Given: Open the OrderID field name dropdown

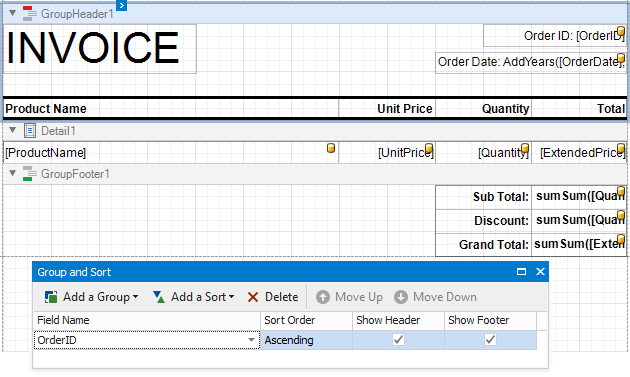Looking at the screenshot, I should point(251,340).
